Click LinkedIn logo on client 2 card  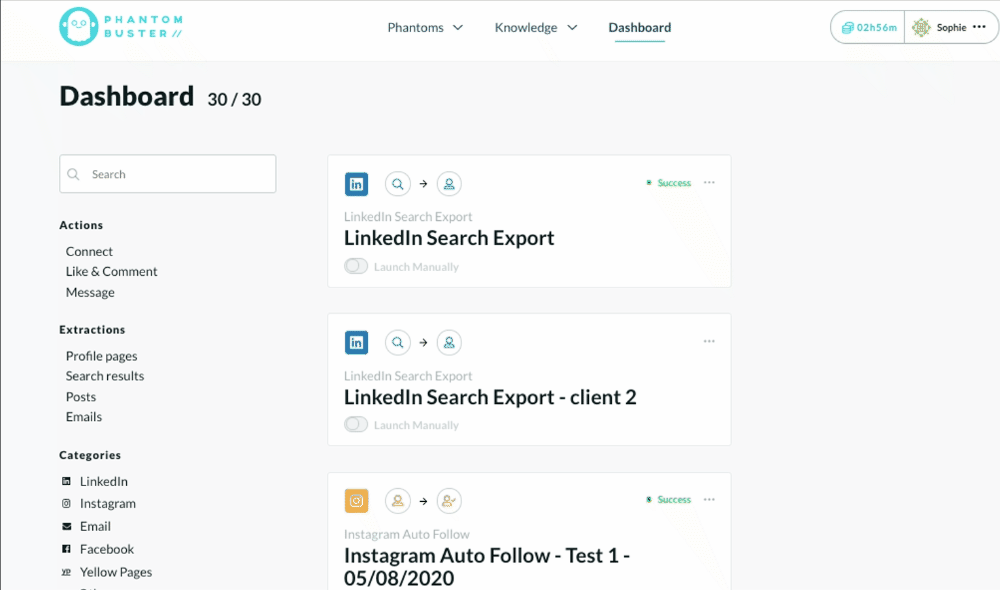(x=357, y=343)
